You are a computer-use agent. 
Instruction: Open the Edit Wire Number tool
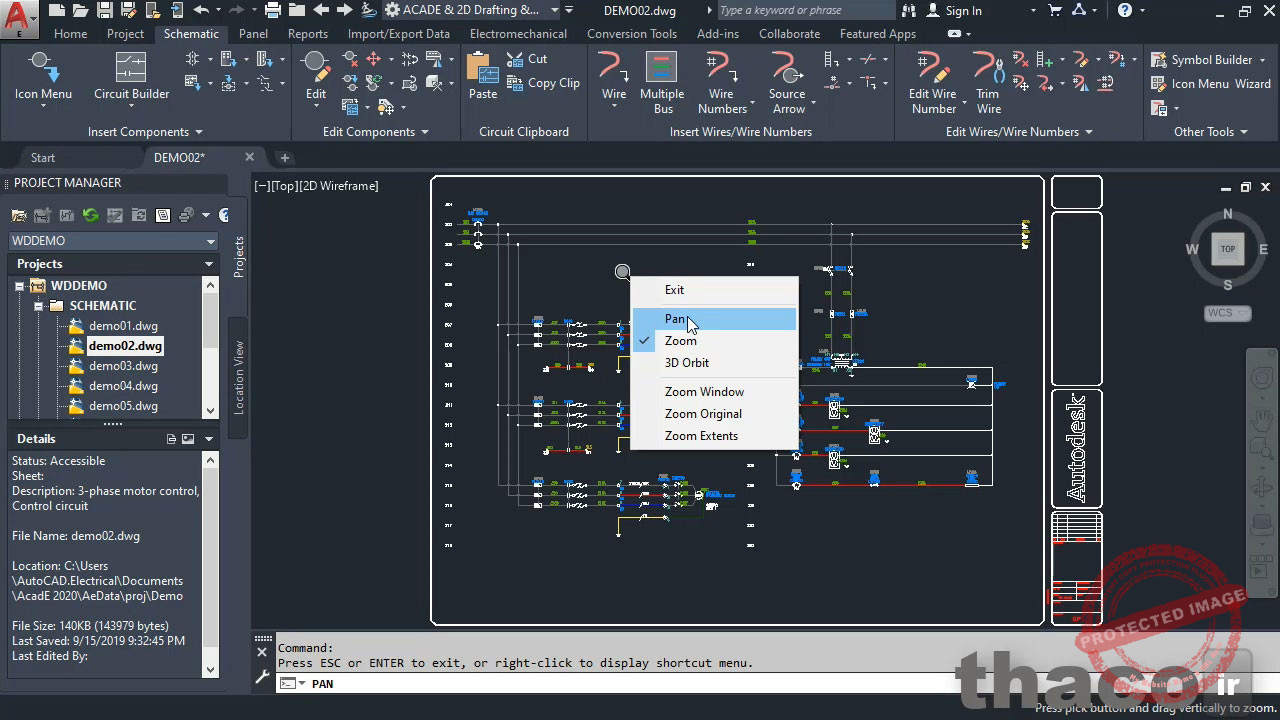(x=932, y=80)
